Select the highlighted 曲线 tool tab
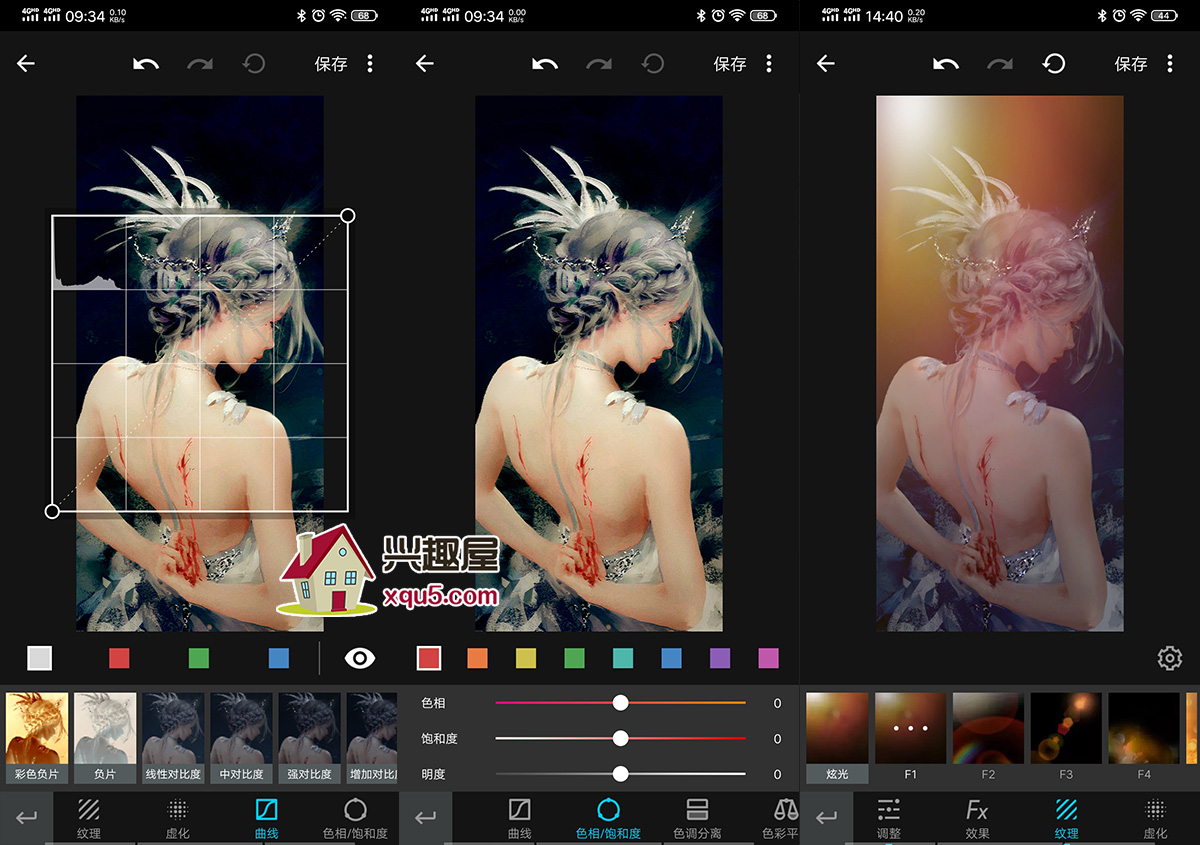The height and width of the screenshot is (845, 1200). pyautogui.click(x=266, y=818)
